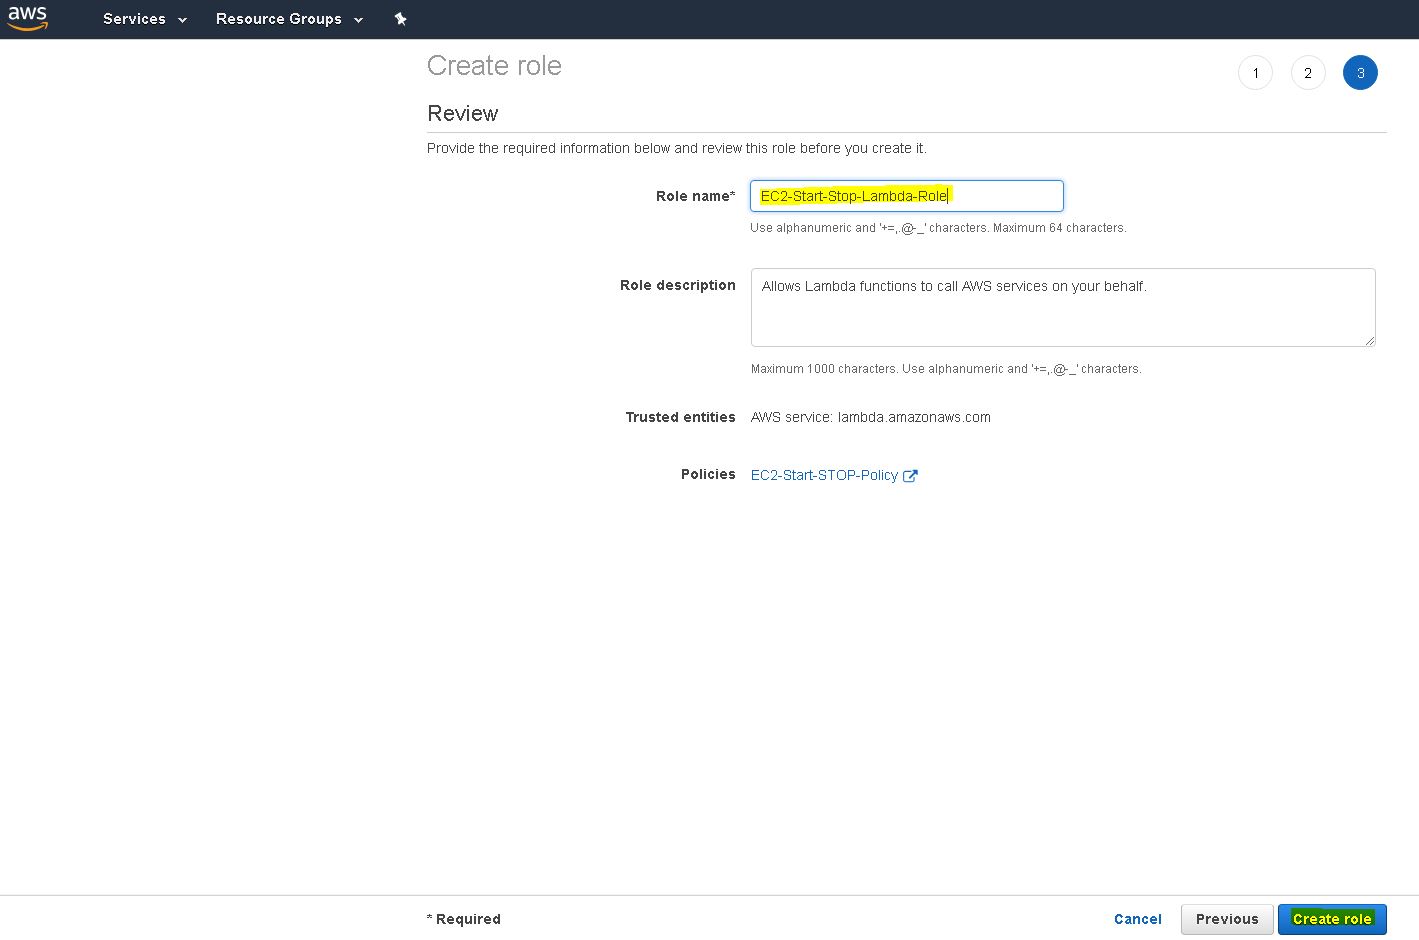Click the Role description label
Image resolution: width=1419 pixels, height=940 pixels.
[677, 285]
